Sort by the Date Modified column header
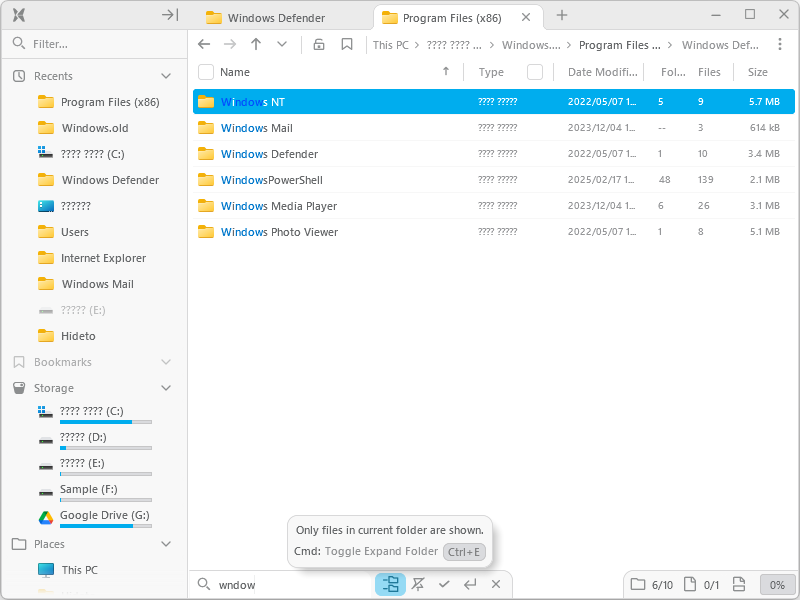 pyautogui.click(x=603, y=72)
